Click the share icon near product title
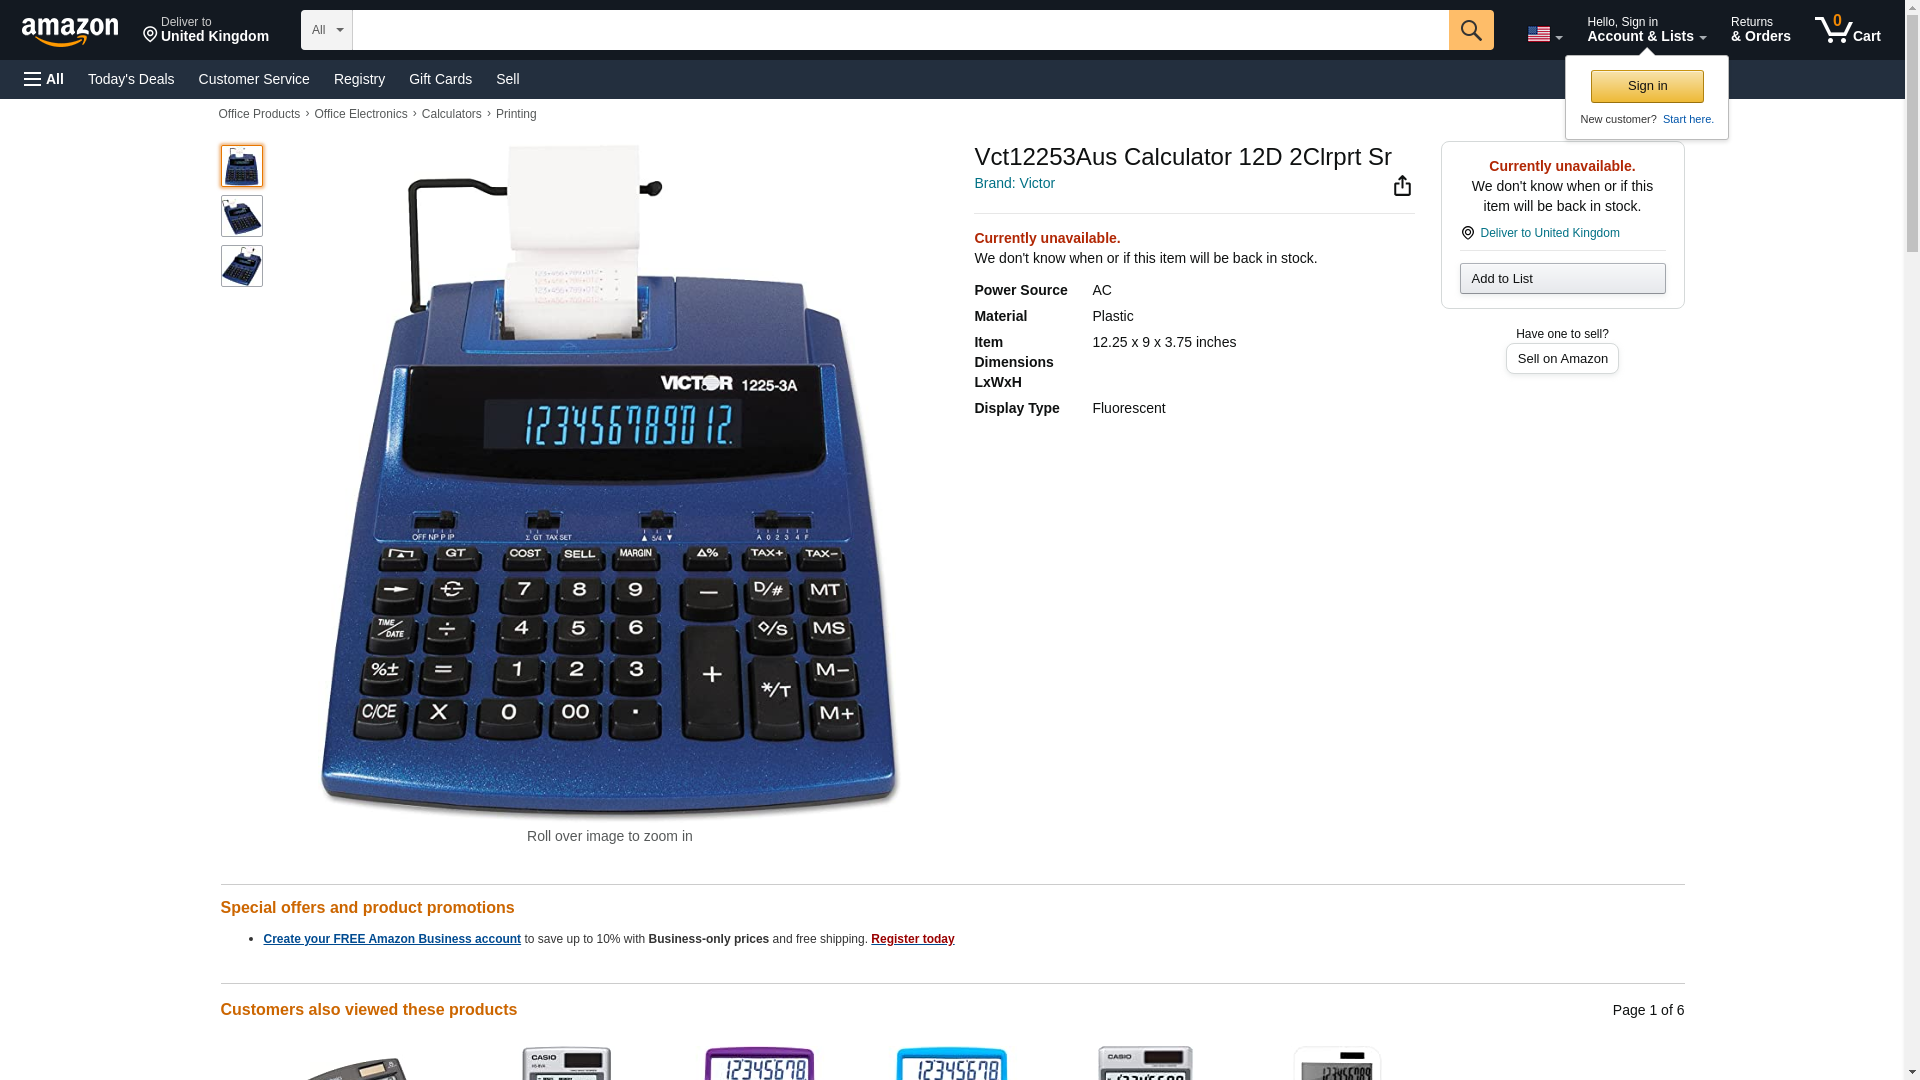 (1402, 186)
